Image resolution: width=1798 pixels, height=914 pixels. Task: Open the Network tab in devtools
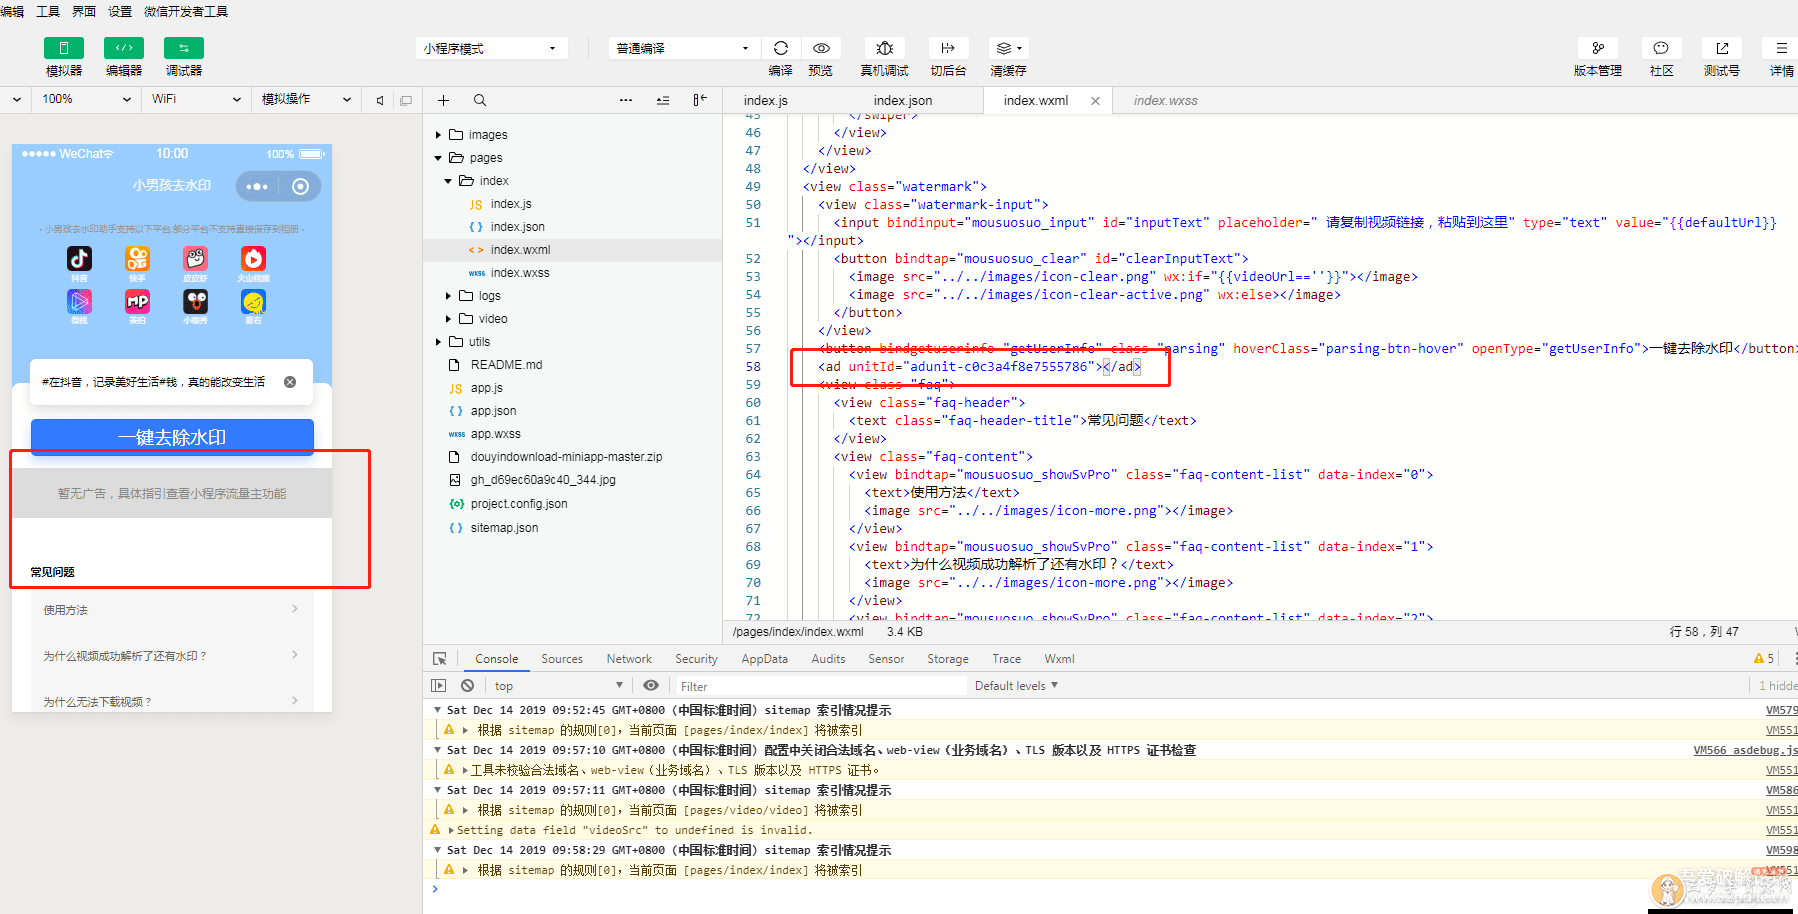629,659
